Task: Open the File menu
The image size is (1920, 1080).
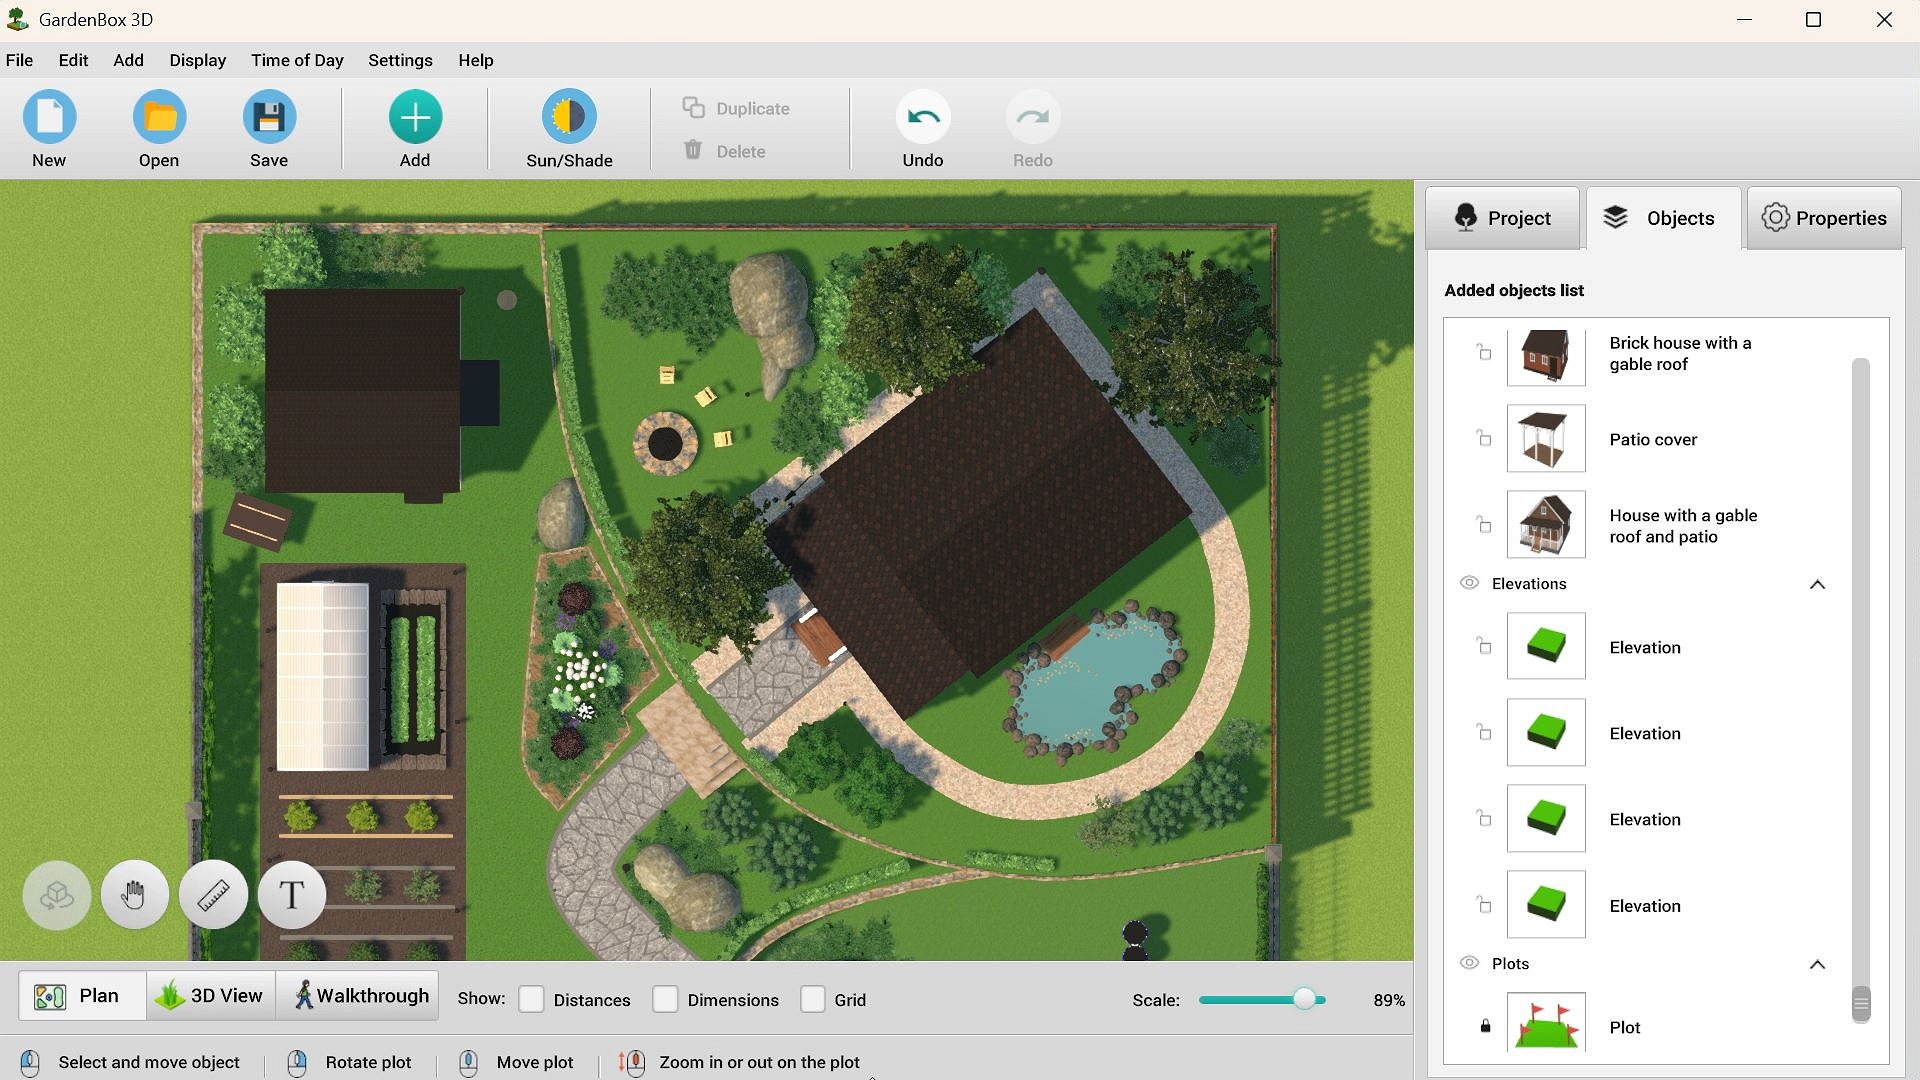Action: [19, 60]
